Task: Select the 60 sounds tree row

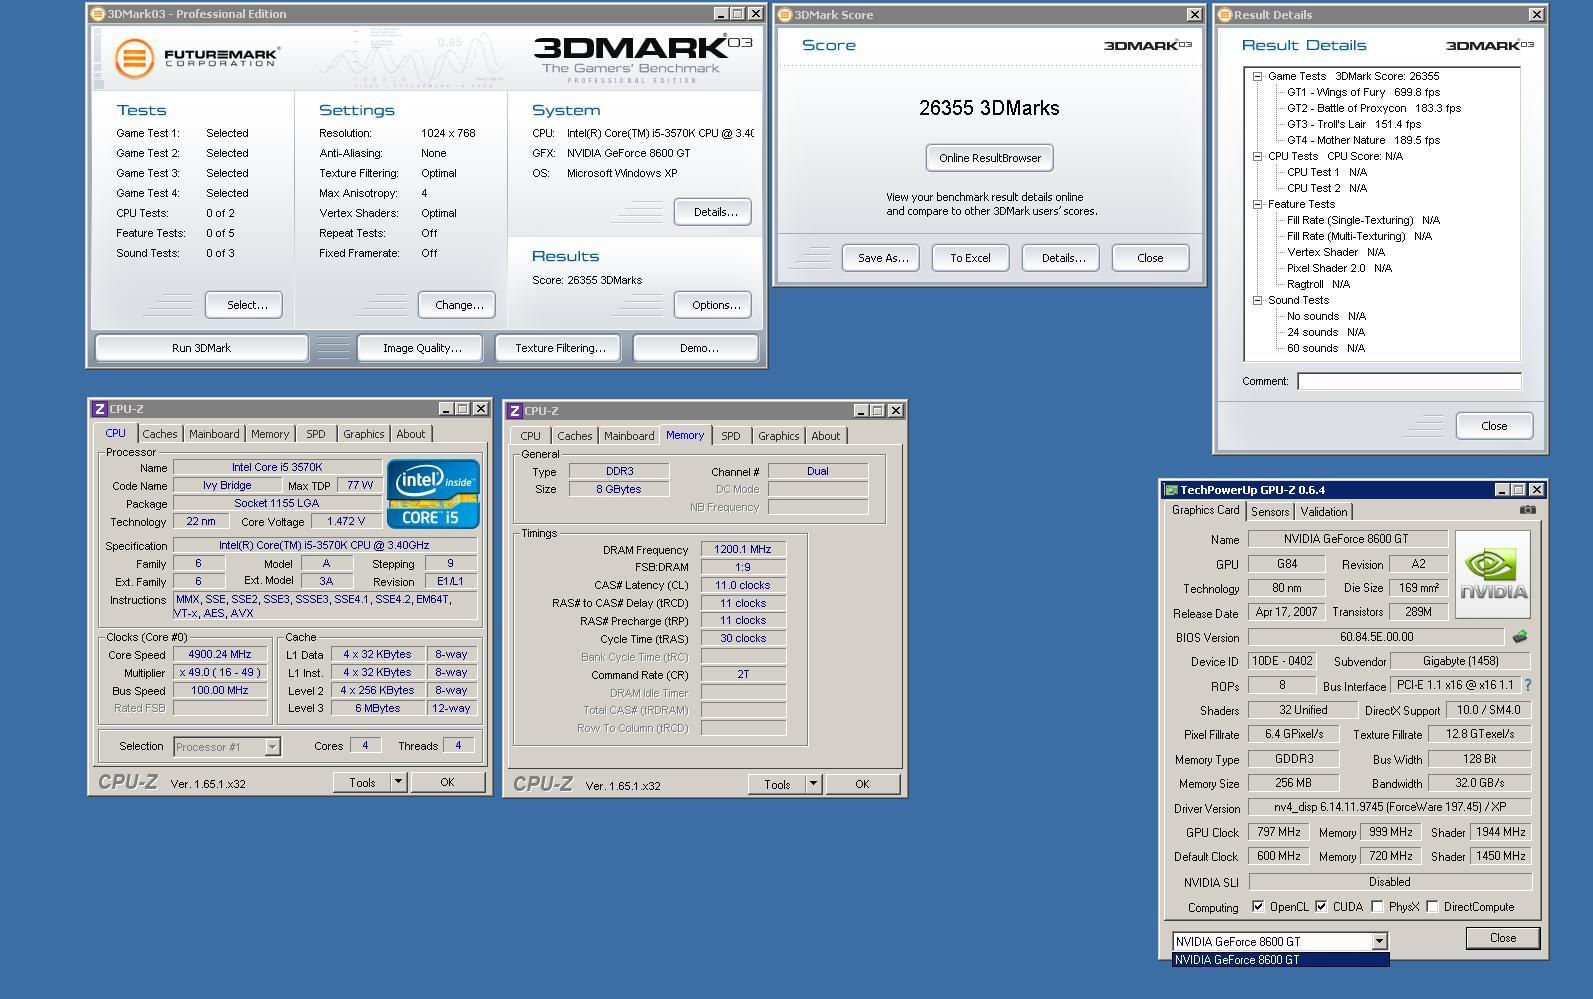Action: click(x=1325, y=348)
